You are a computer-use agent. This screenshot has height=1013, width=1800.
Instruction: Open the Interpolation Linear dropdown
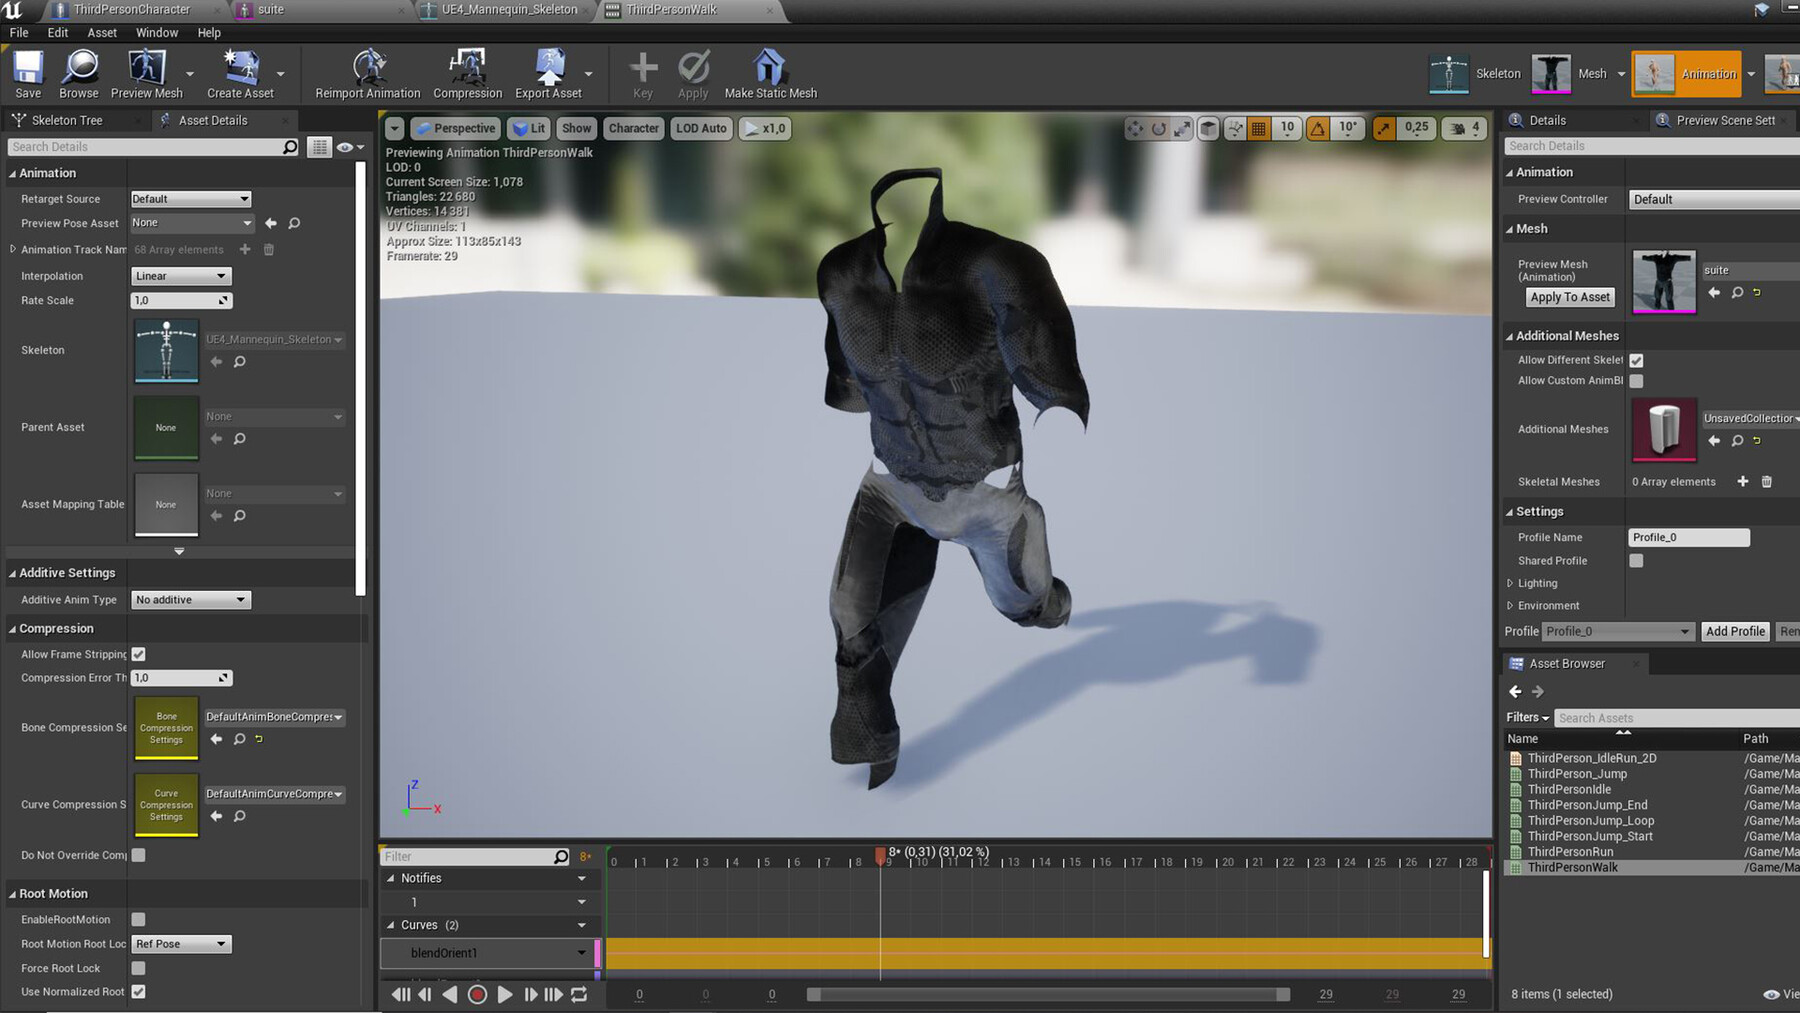181,276
